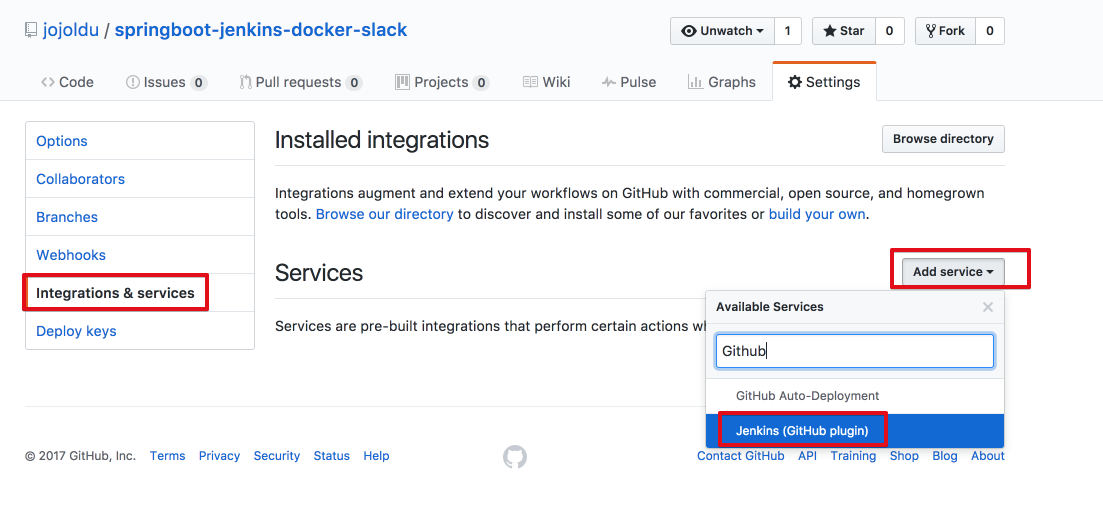Click the 'Available Services' popup title
Viewport: 1103px width, 507px height.
(770, 307)
